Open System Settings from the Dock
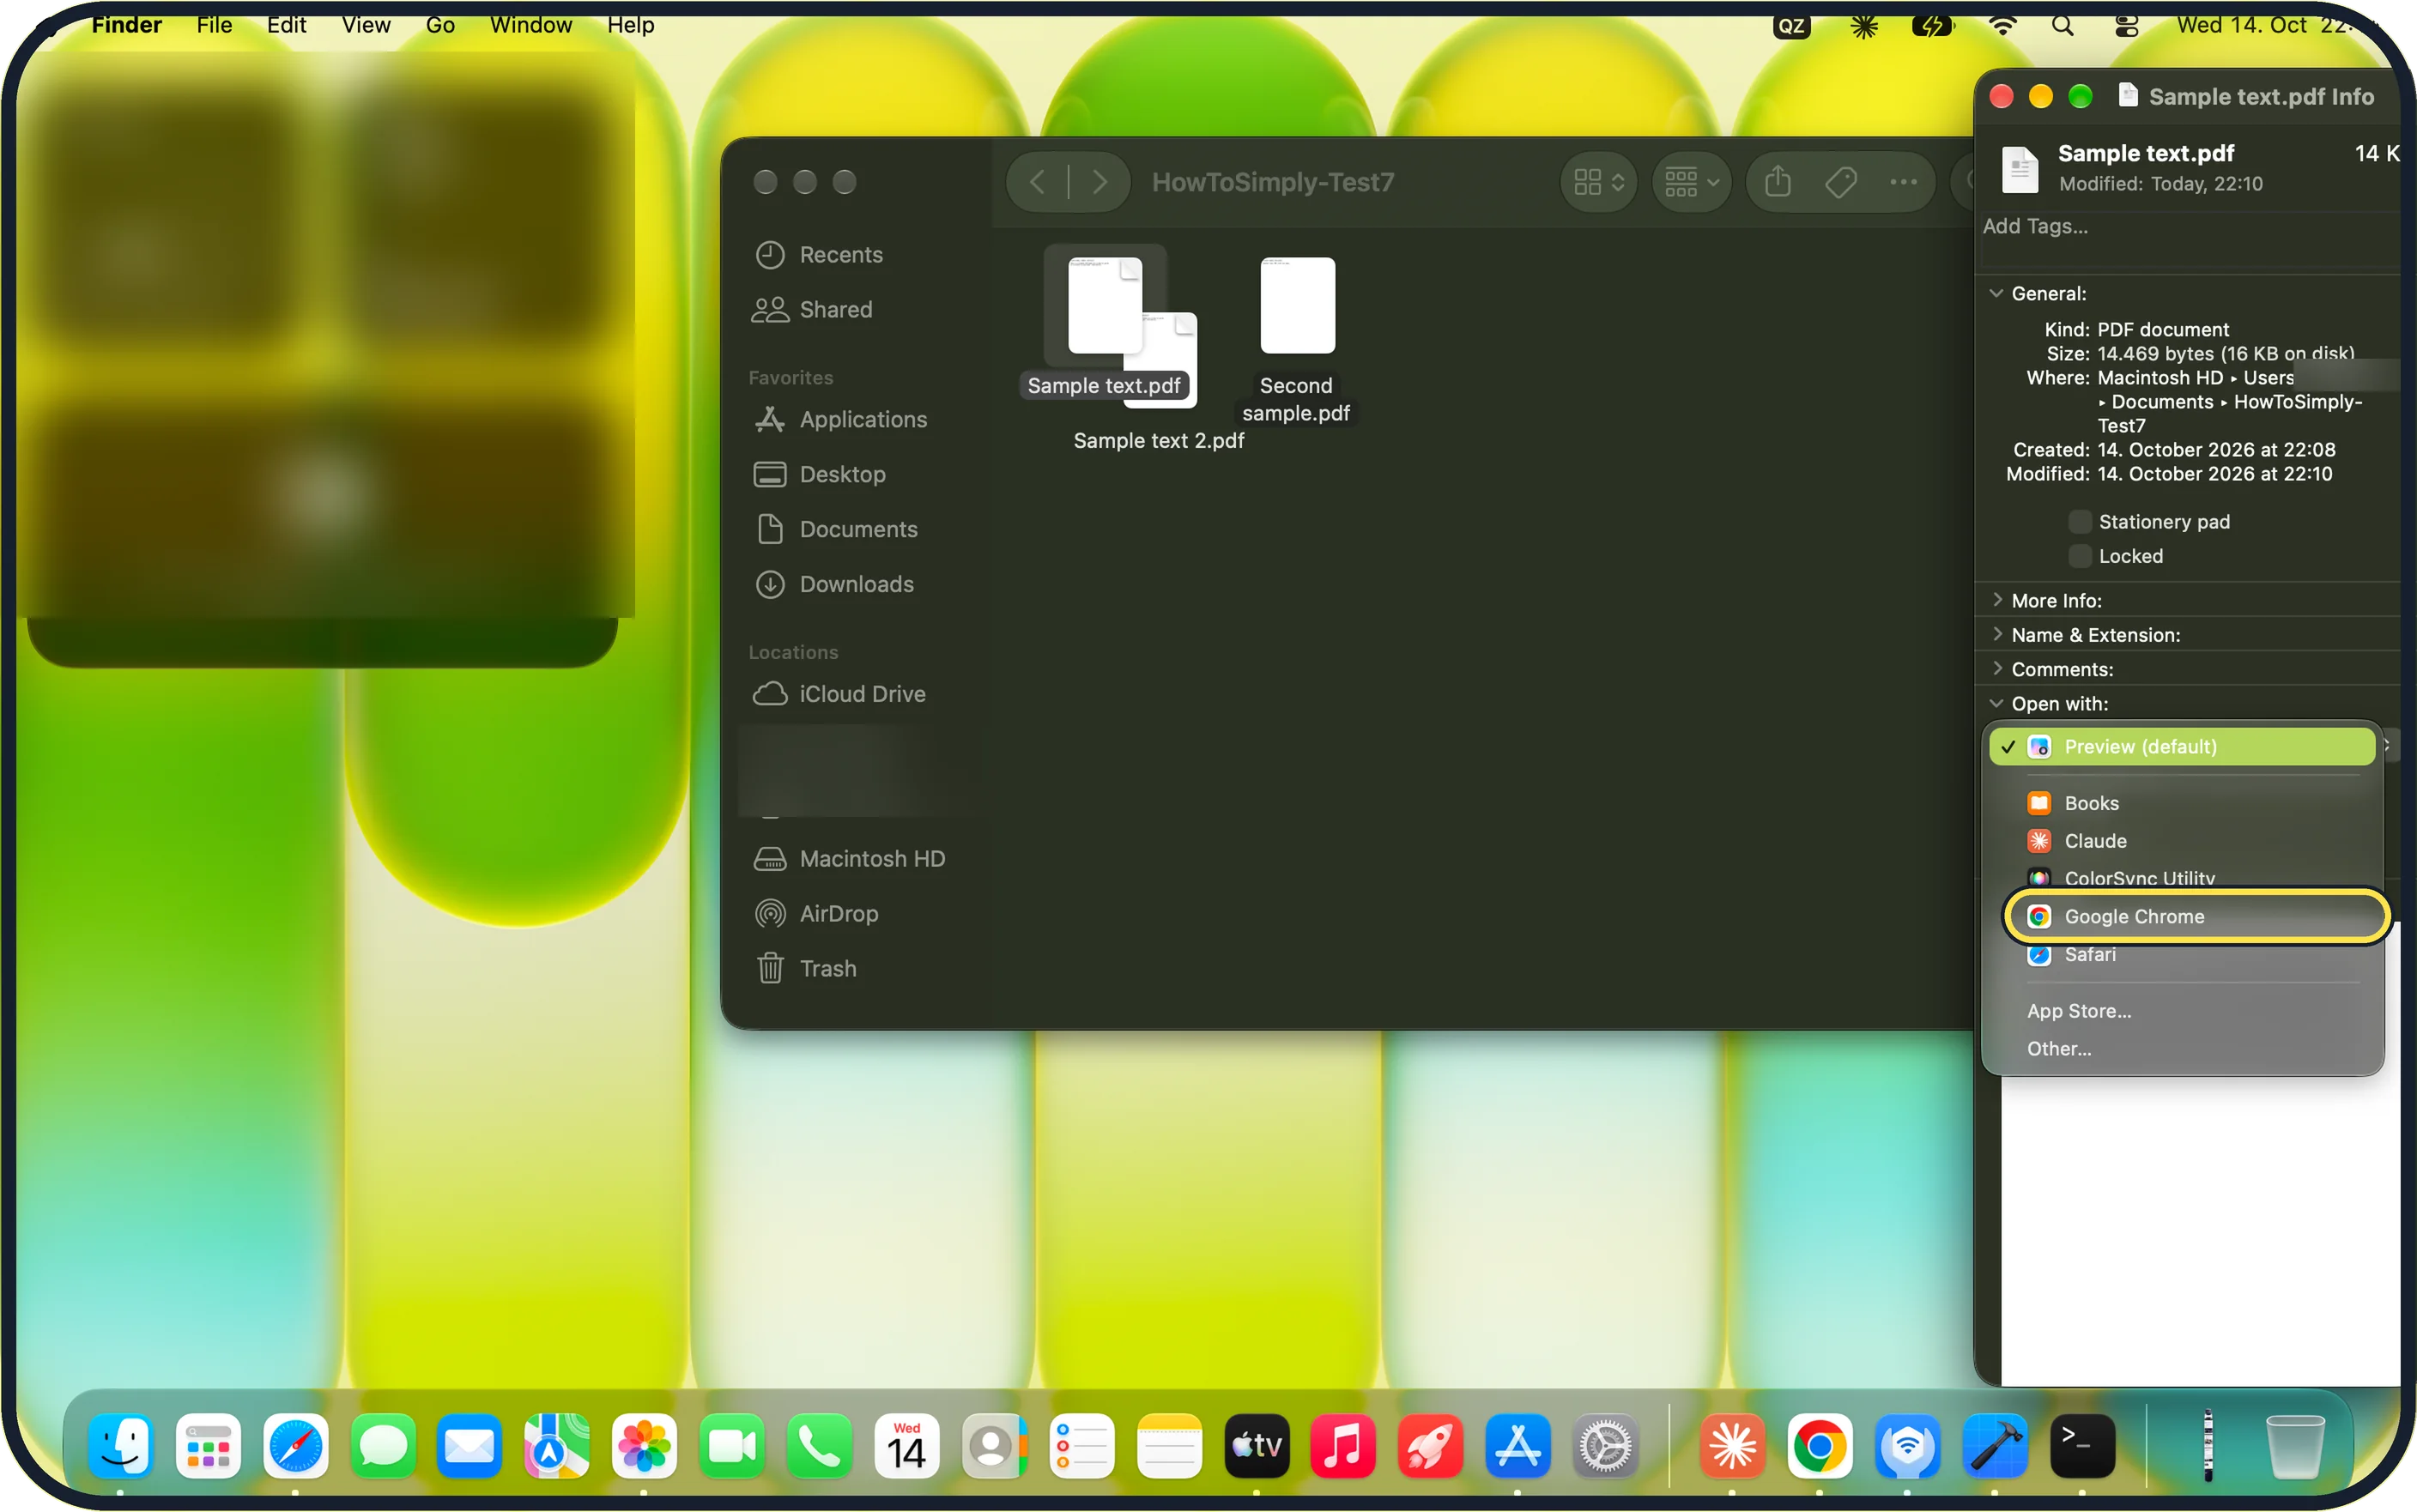The width and height of the screenshot is (2417, 1512). pos(1605,1446)
